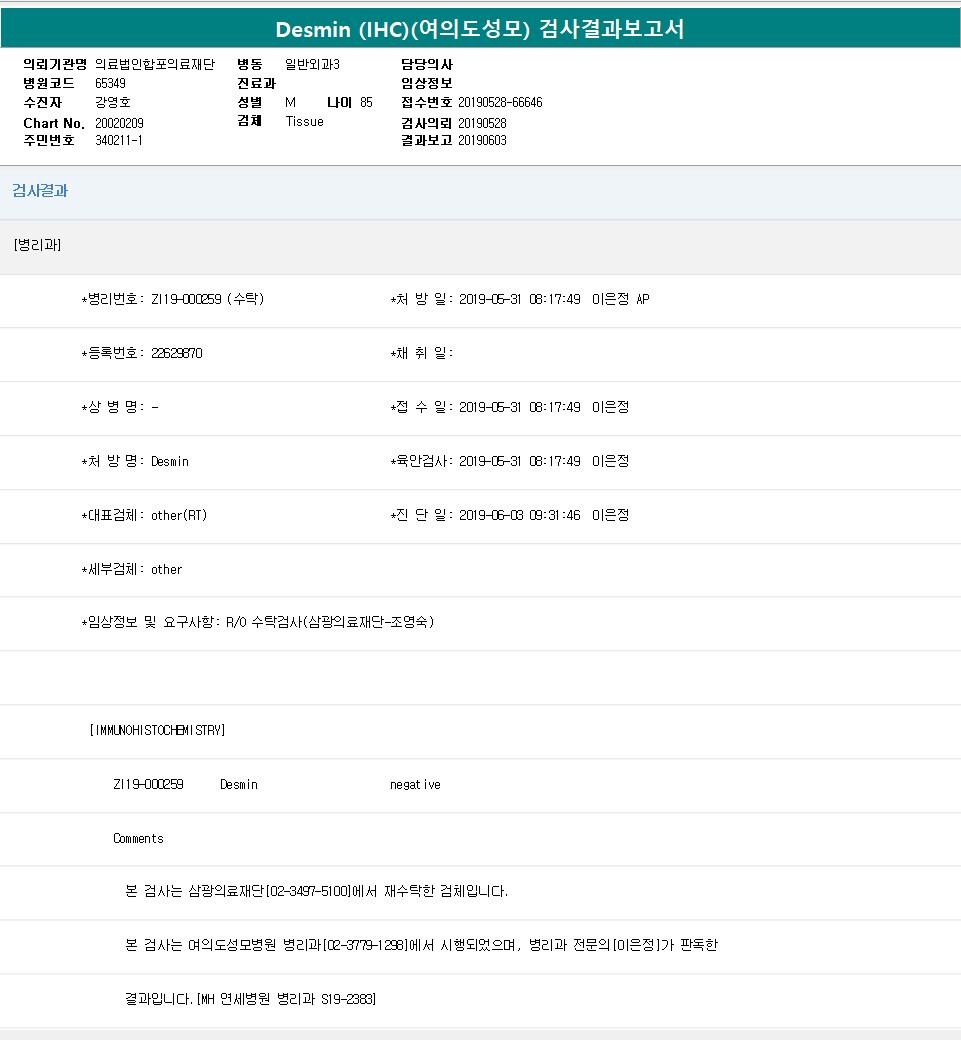
Task: Click the 등록번호 value 22629870
Action: click(176, 353)
